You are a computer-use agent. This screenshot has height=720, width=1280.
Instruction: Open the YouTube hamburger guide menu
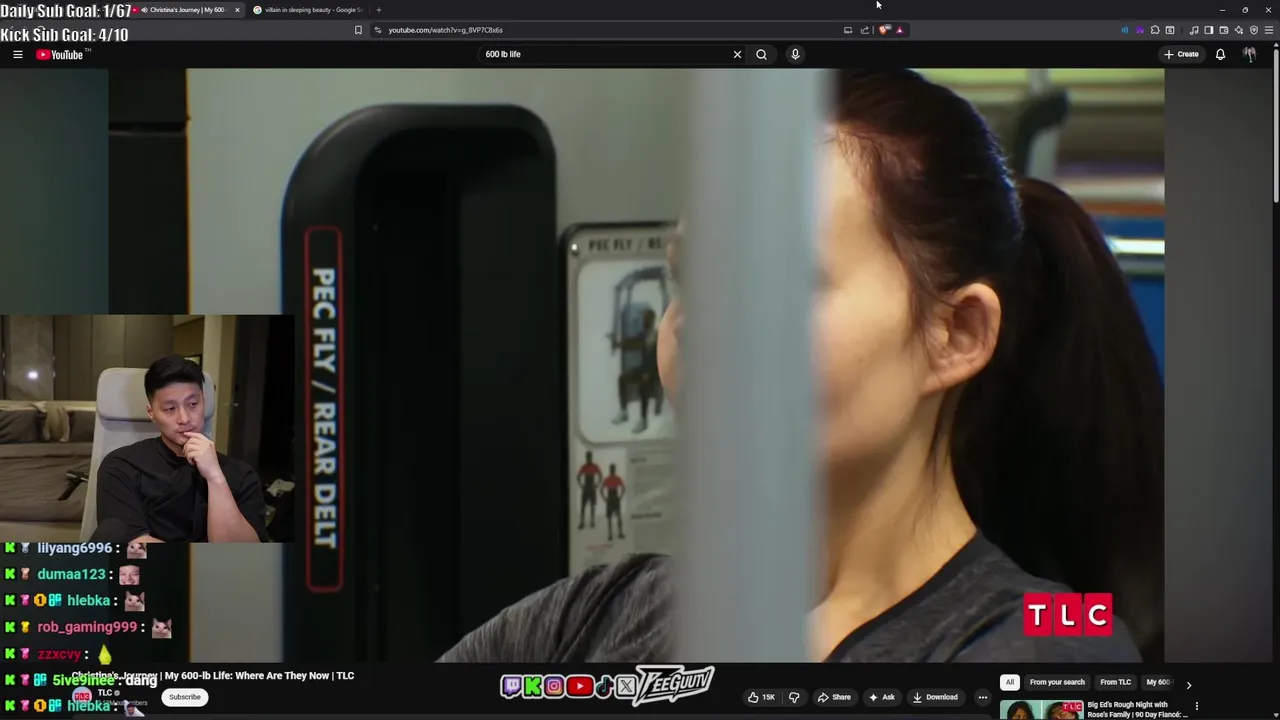[x=18, y=55]
